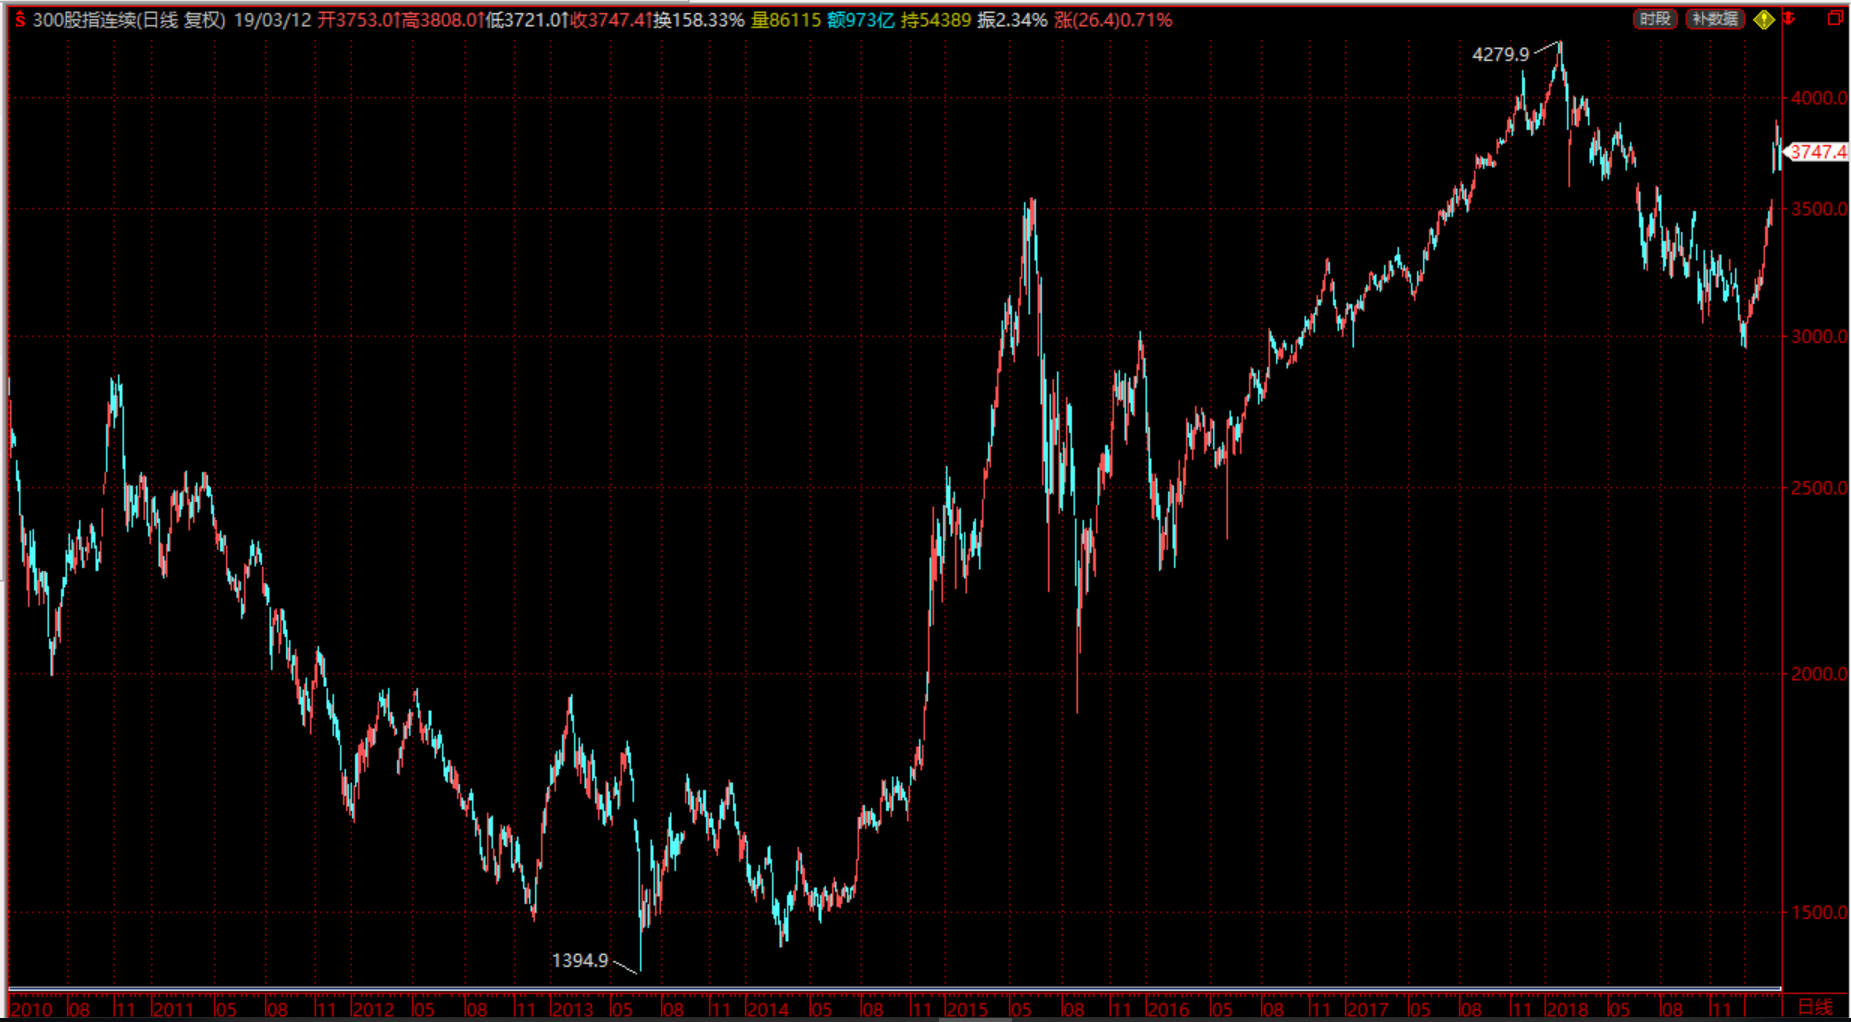Viewport: 1851px width, 1022px height.
Task: Click the volume value 量86115
Action: pos(786,20)
